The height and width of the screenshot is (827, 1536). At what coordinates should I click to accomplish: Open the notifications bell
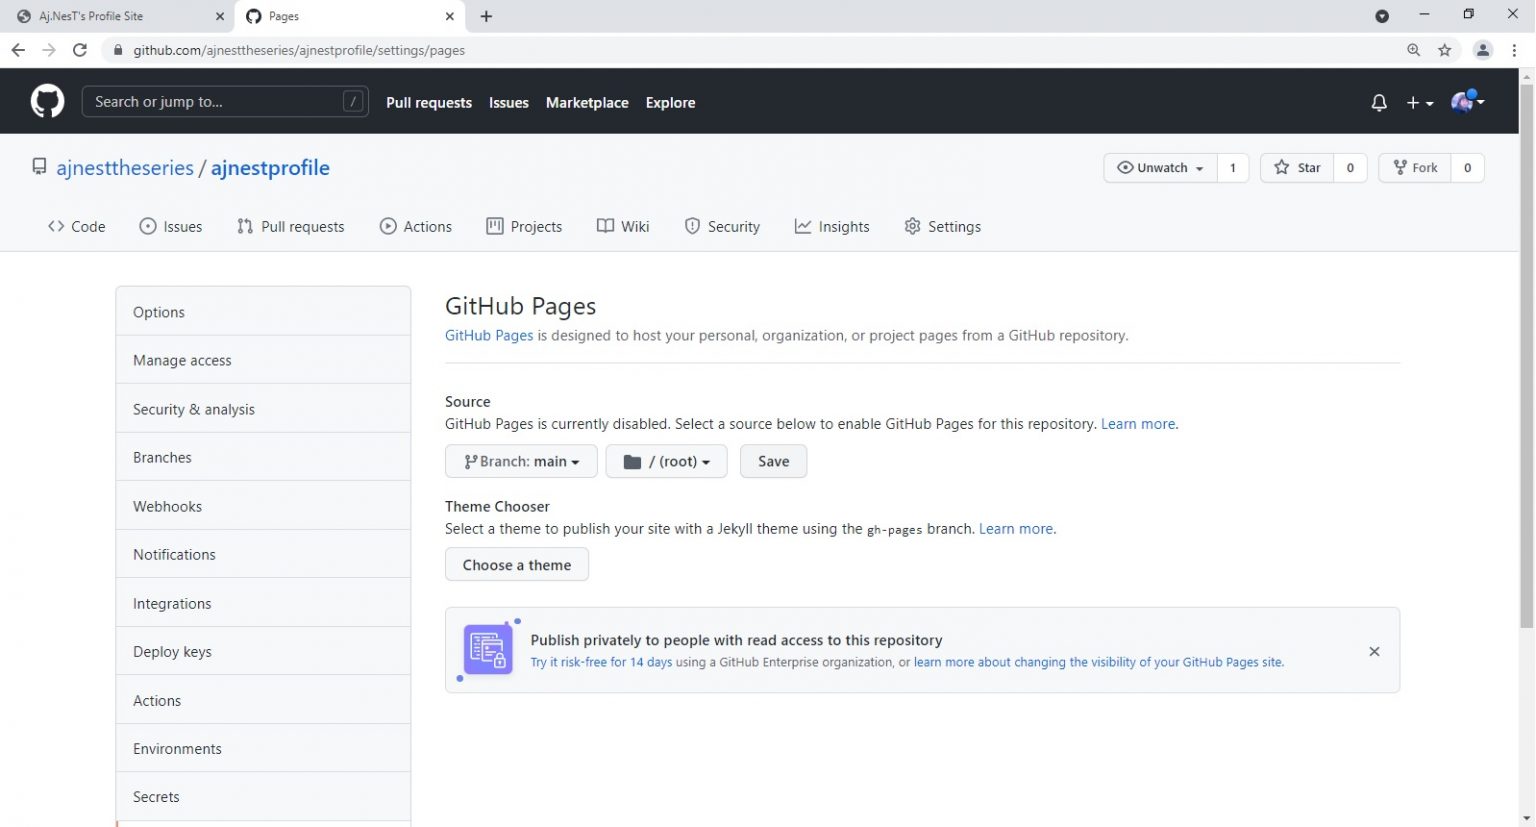(x=1379, y=103)
